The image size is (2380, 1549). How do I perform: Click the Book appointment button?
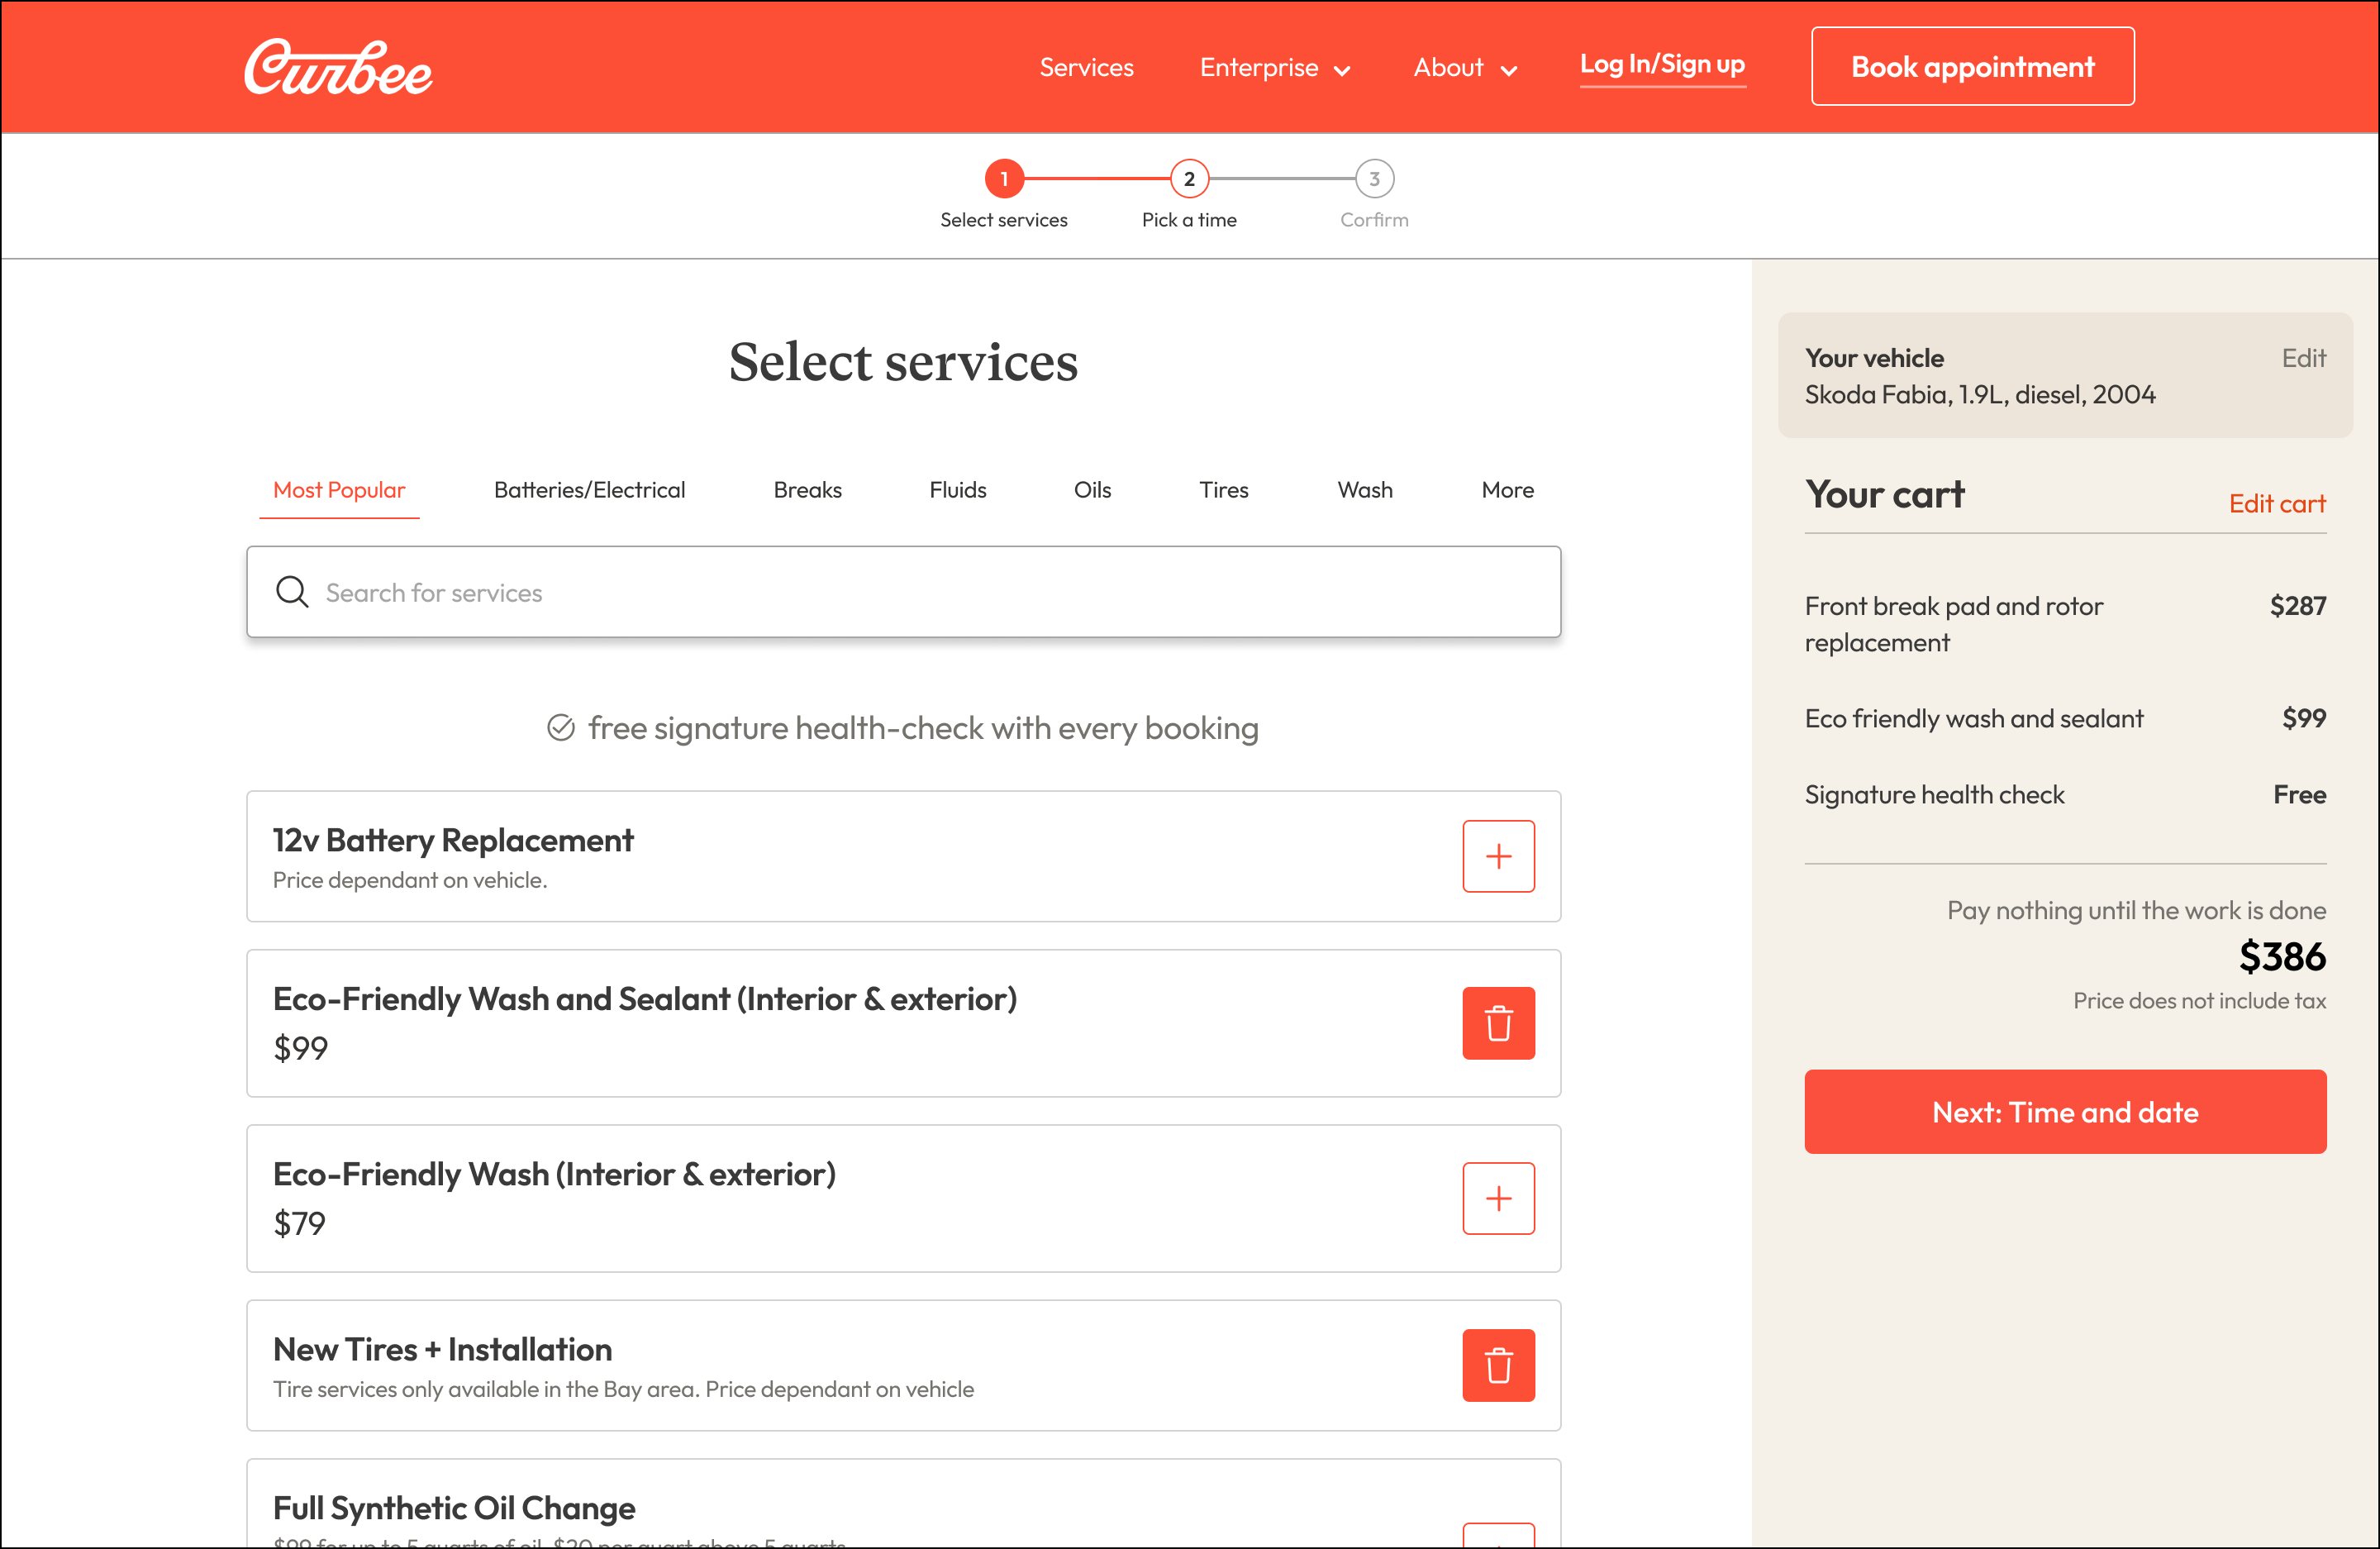pos(1972,66)
